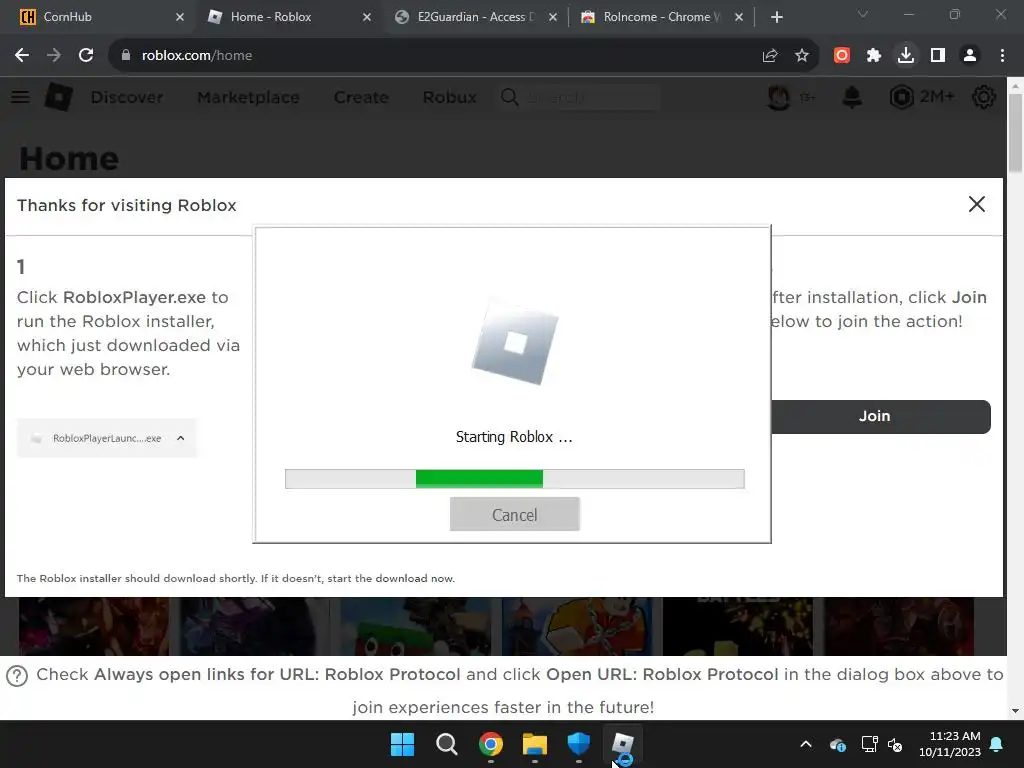The height and width of the screenshot is (768, 1024).
Task: Share this page icon in address bar
Action: tap(770, 56)
